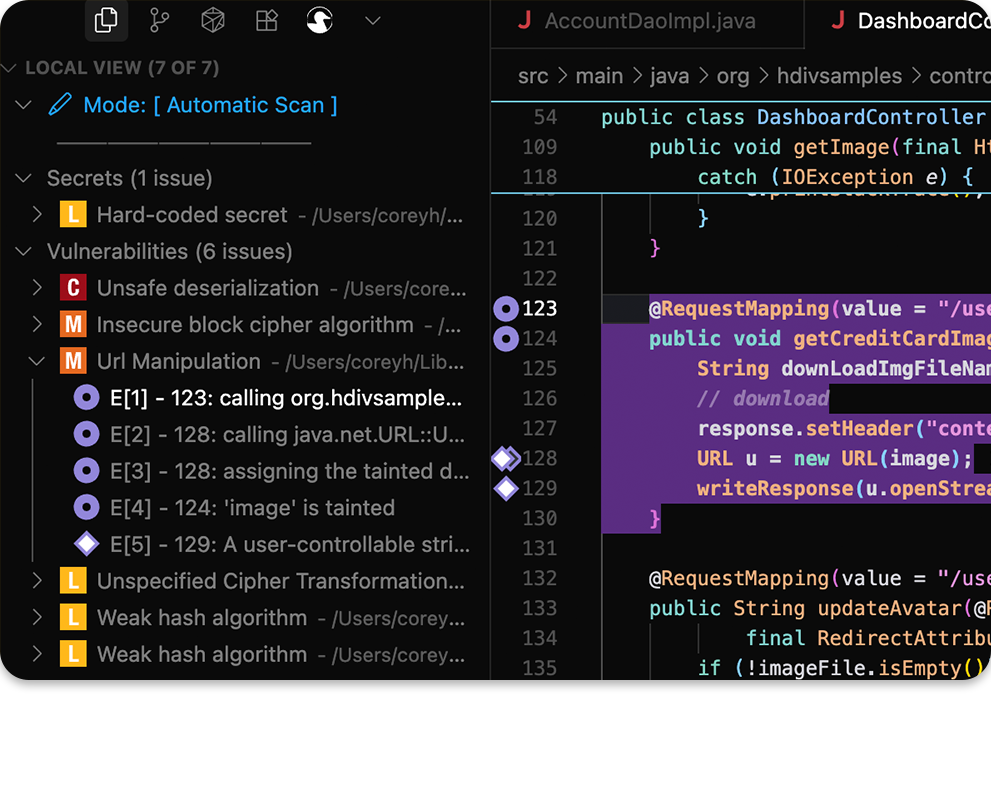Click the circle icon beside E[1]

[87, 398]
